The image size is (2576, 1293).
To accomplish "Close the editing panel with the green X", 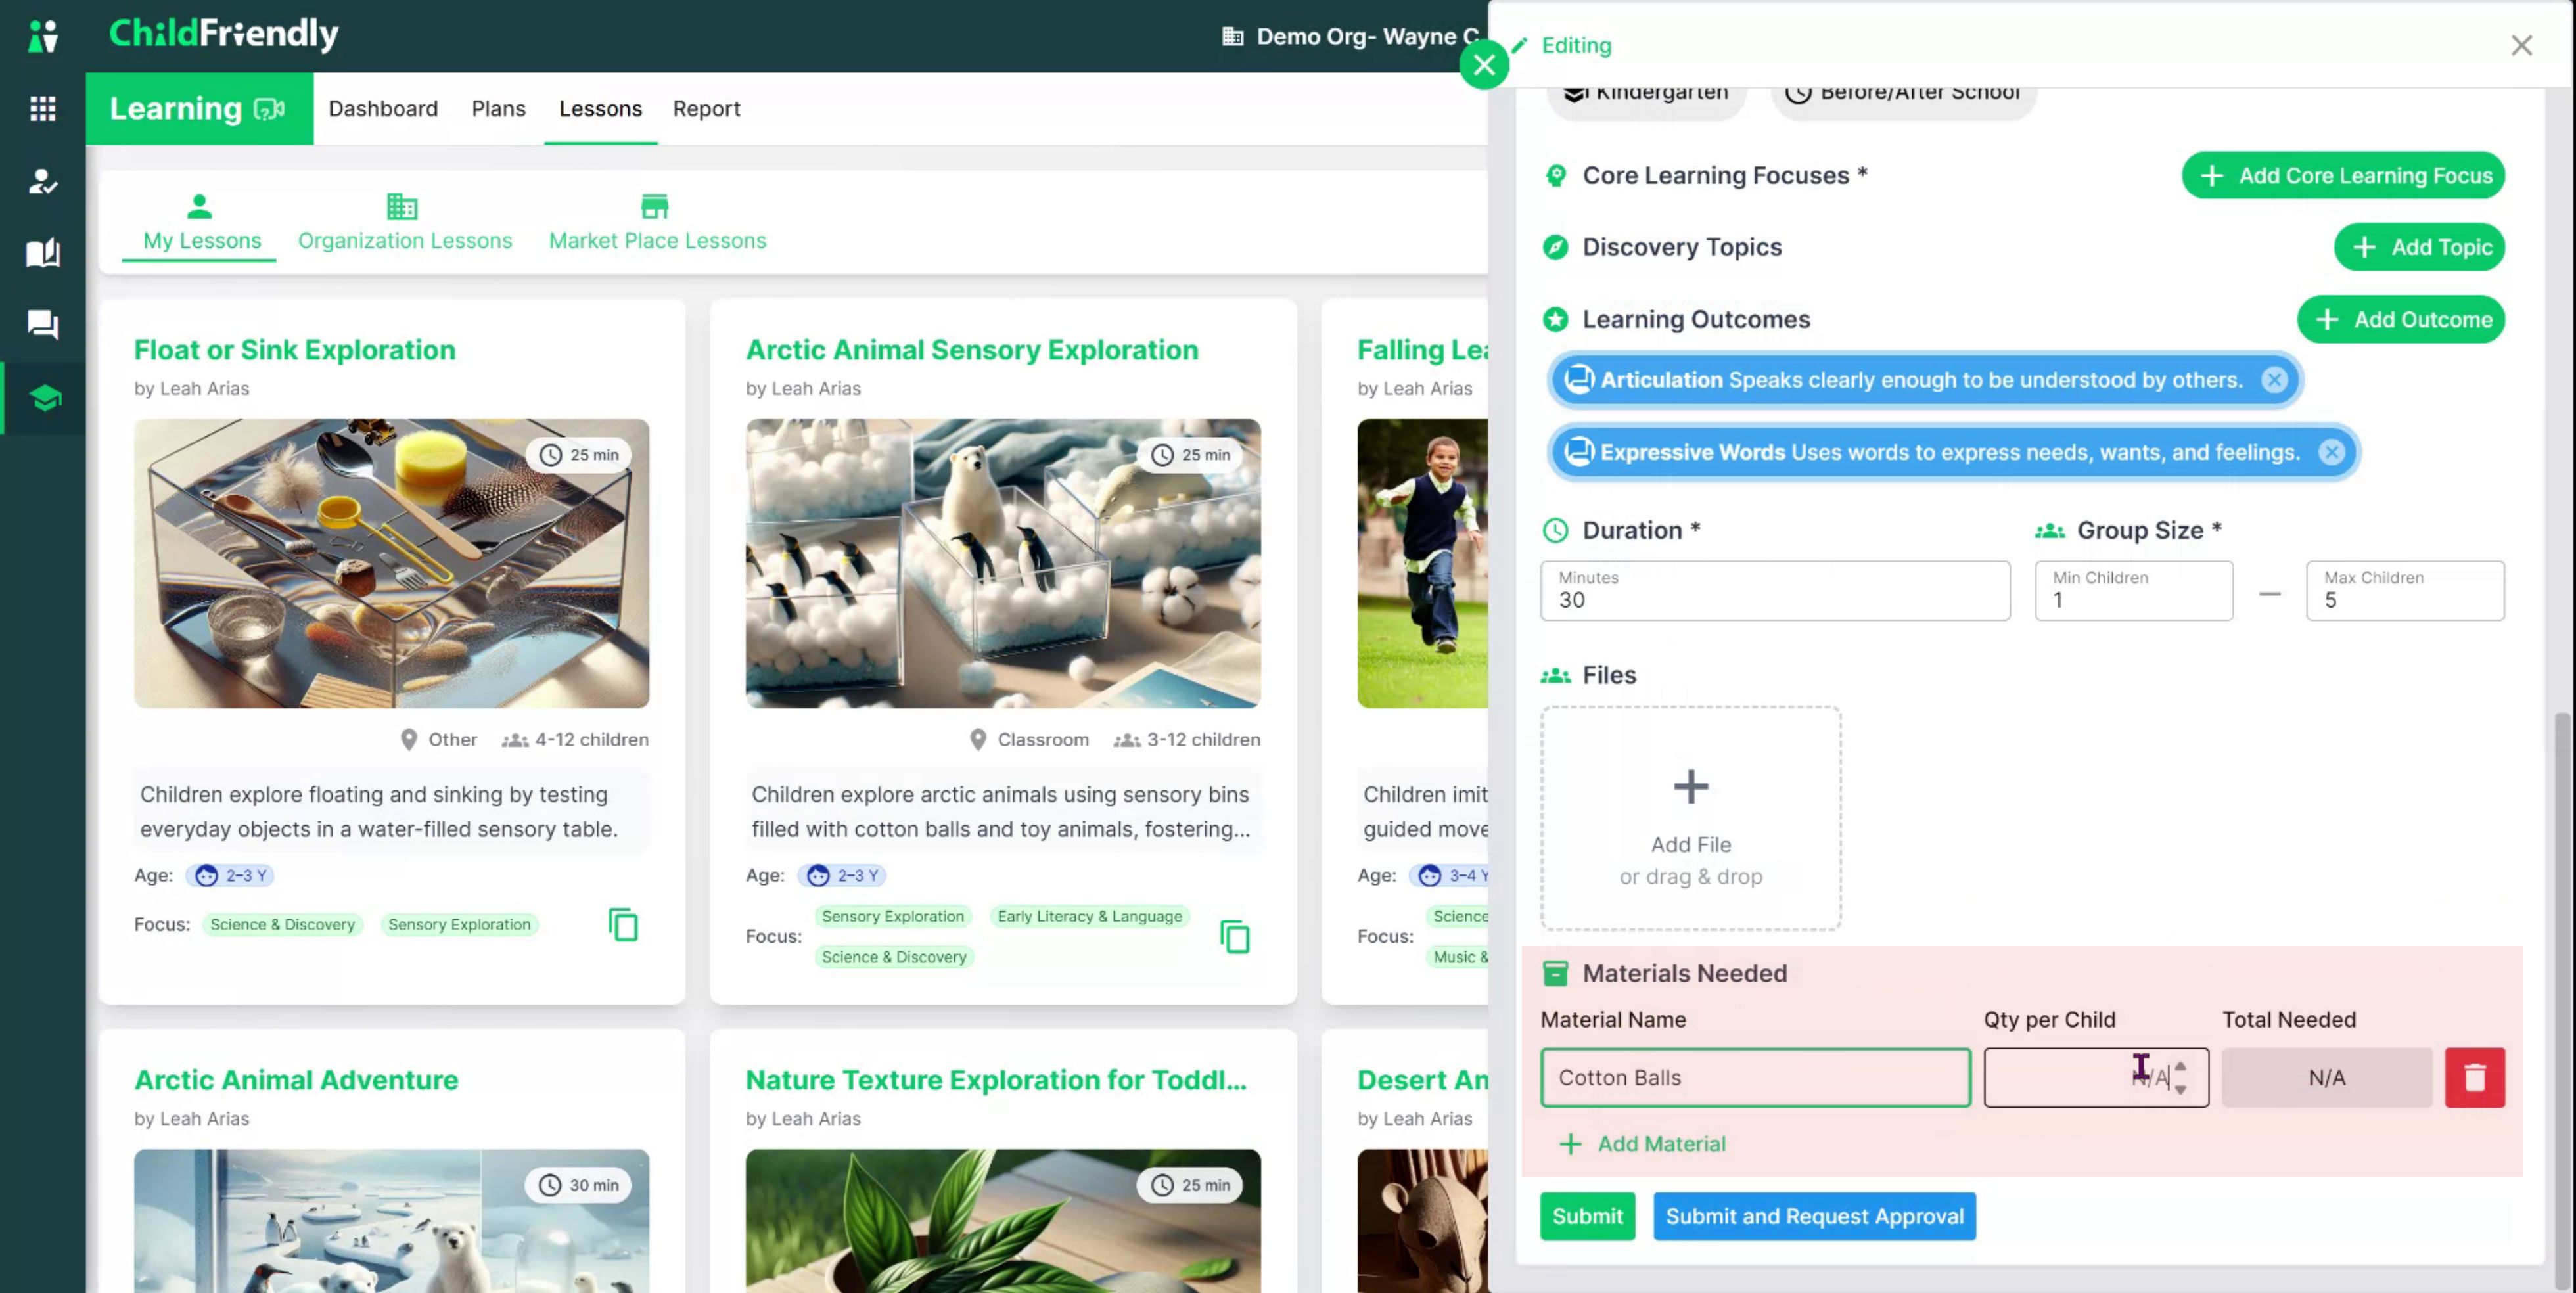I will pos(1484,66).
